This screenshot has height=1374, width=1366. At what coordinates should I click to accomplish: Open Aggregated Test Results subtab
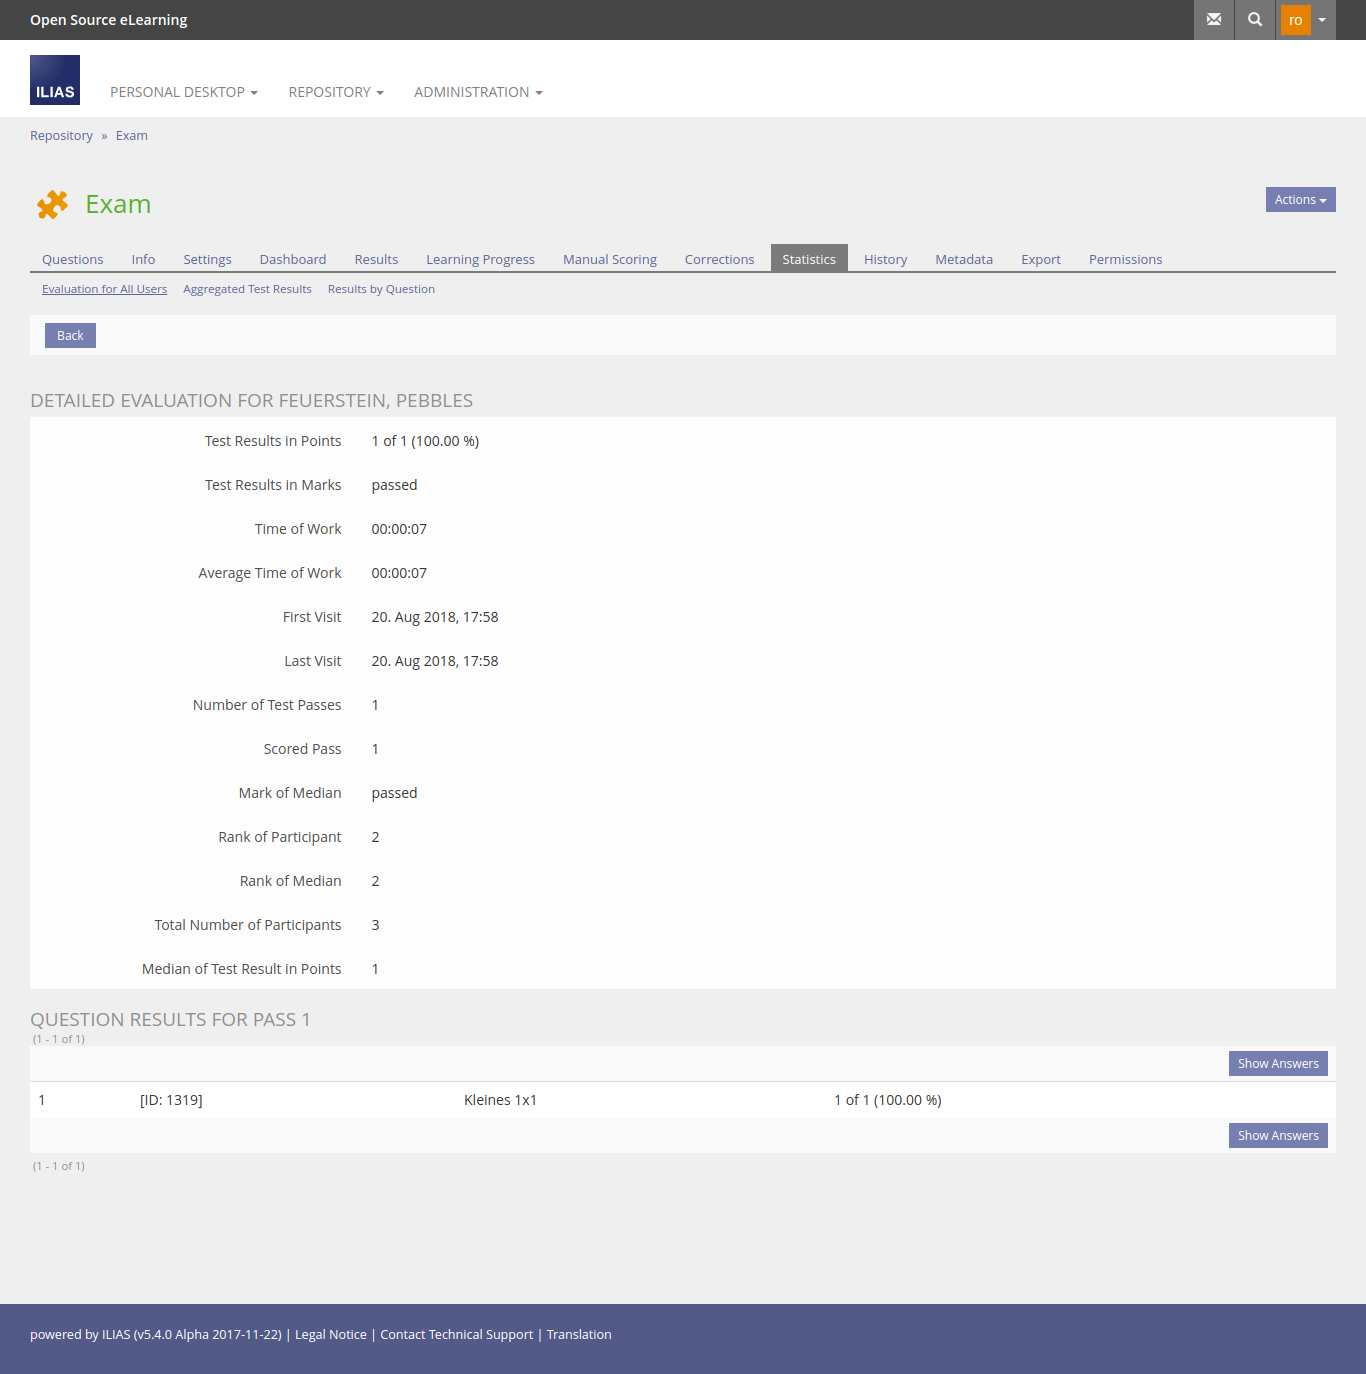247,289
